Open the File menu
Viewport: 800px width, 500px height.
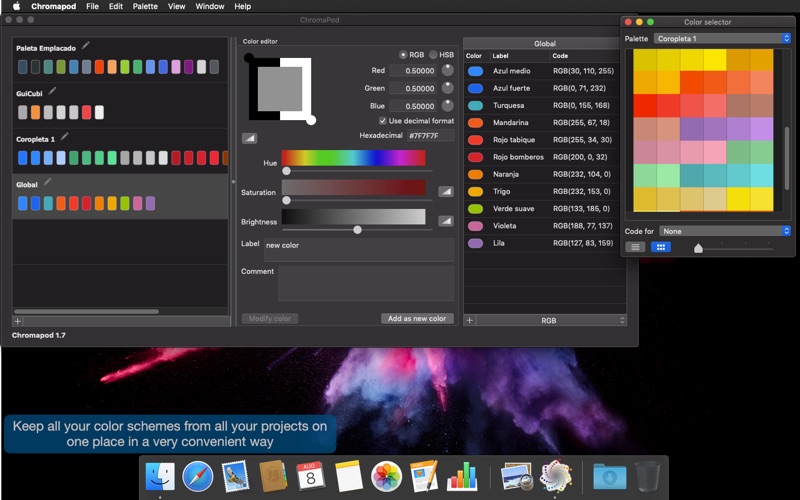(x=92, y=6)
